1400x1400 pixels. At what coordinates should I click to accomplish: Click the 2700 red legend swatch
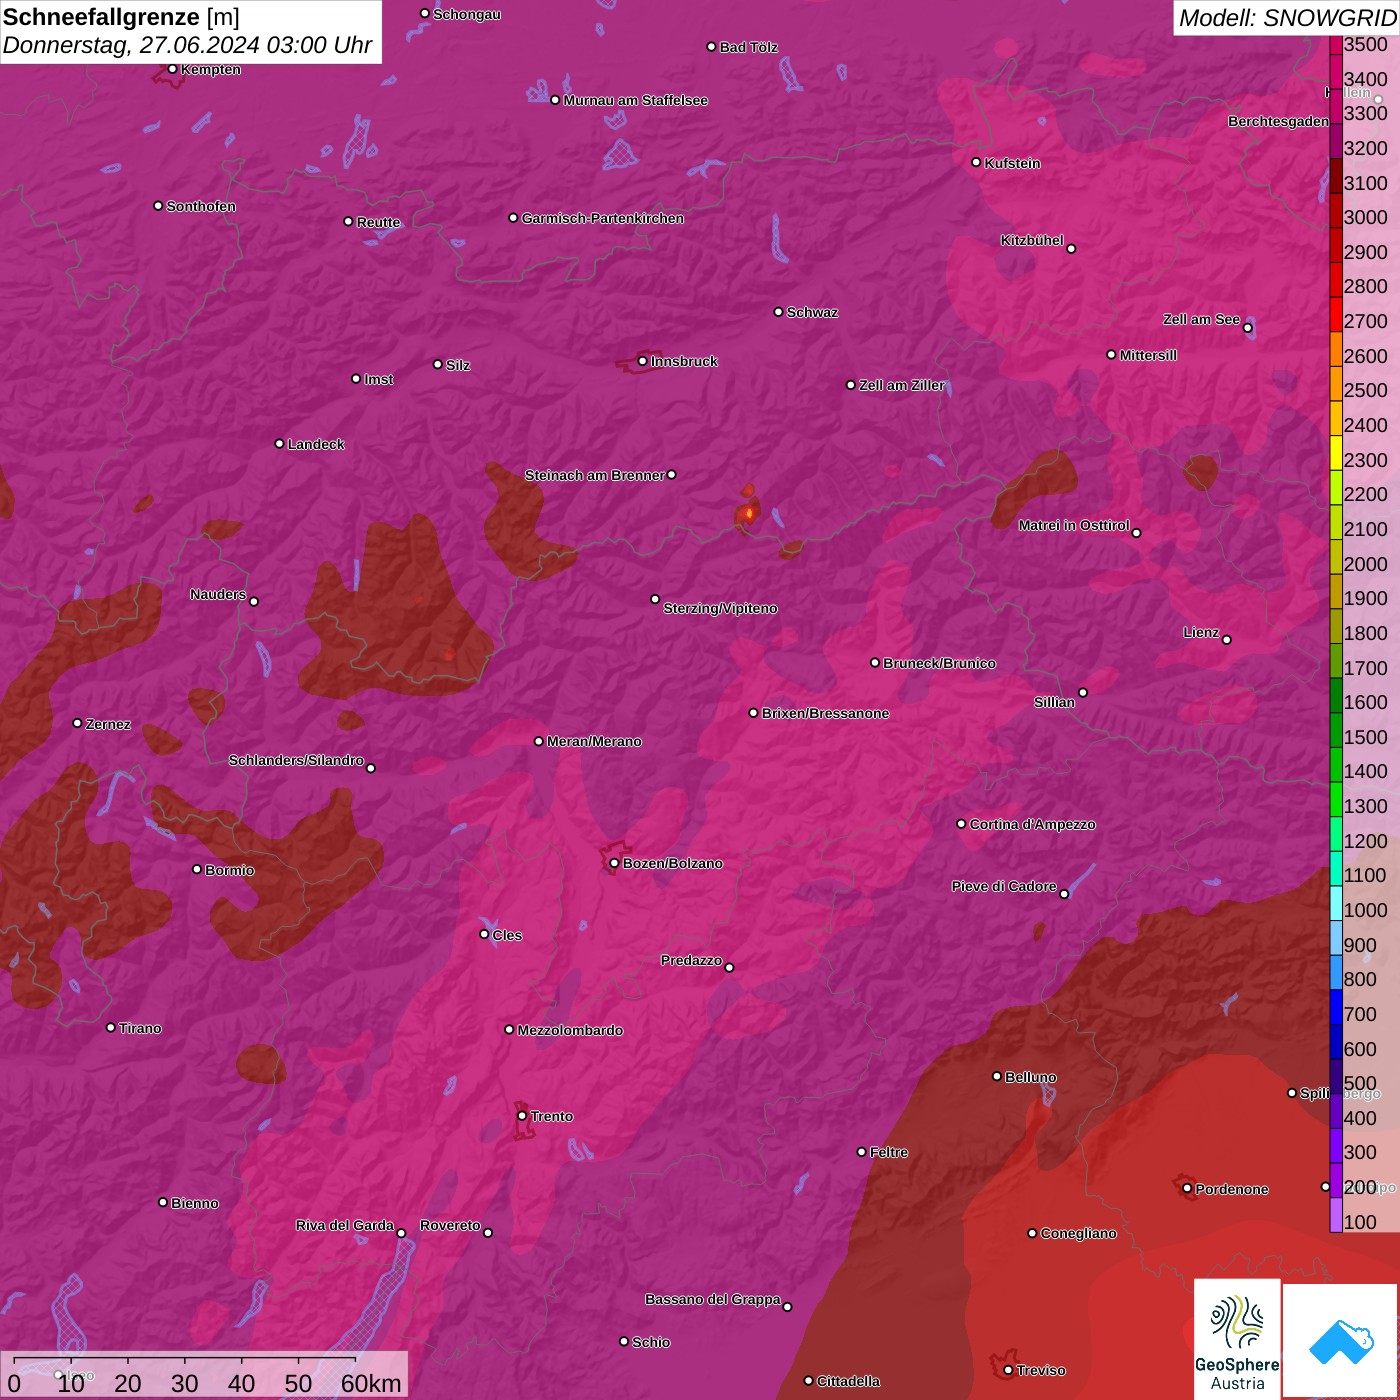[1336, 314]
